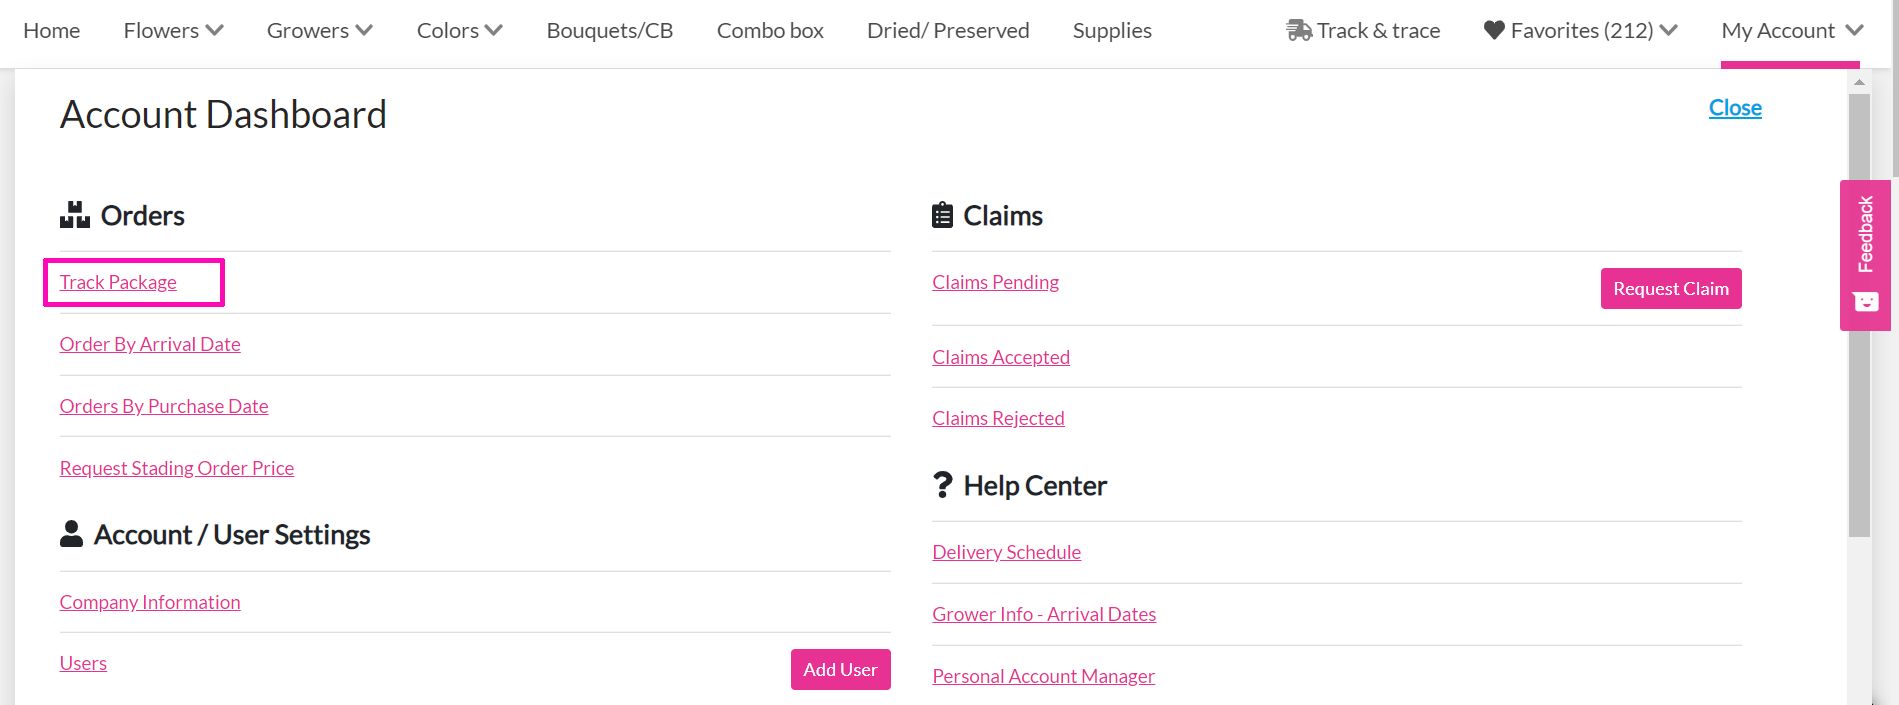Select the Home menu item
Viewport: 1899px width, 705px height.
coord(51,29)
